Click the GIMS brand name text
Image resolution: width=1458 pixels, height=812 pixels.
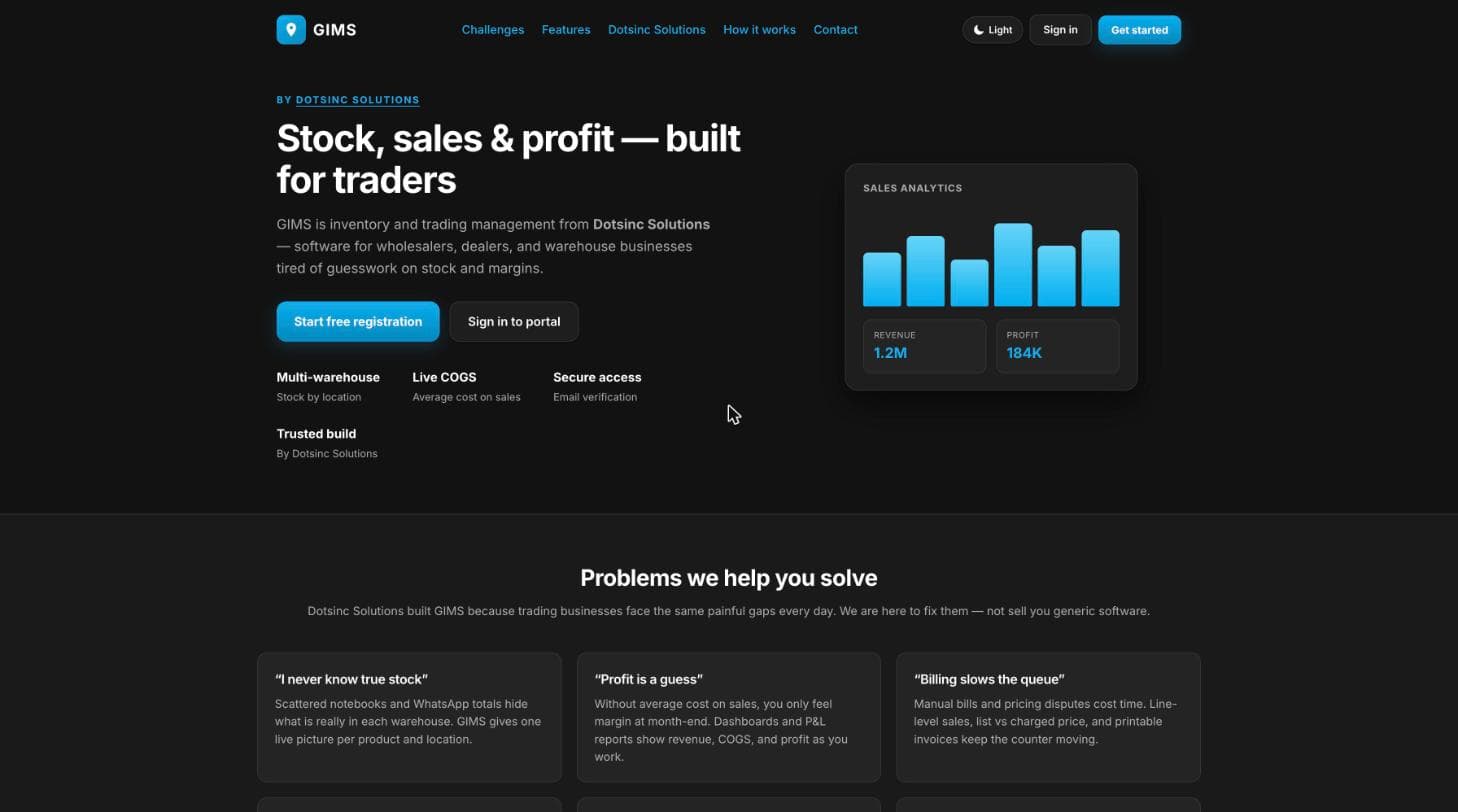335,30
